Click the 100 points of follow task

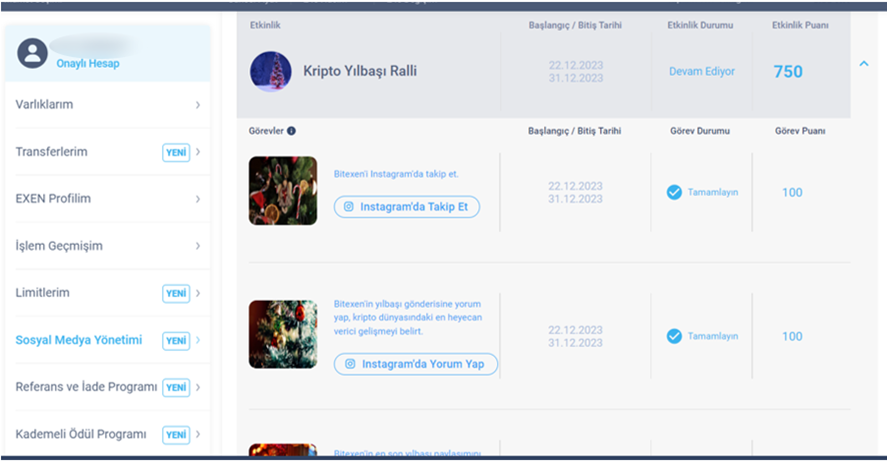coord(792,192)
